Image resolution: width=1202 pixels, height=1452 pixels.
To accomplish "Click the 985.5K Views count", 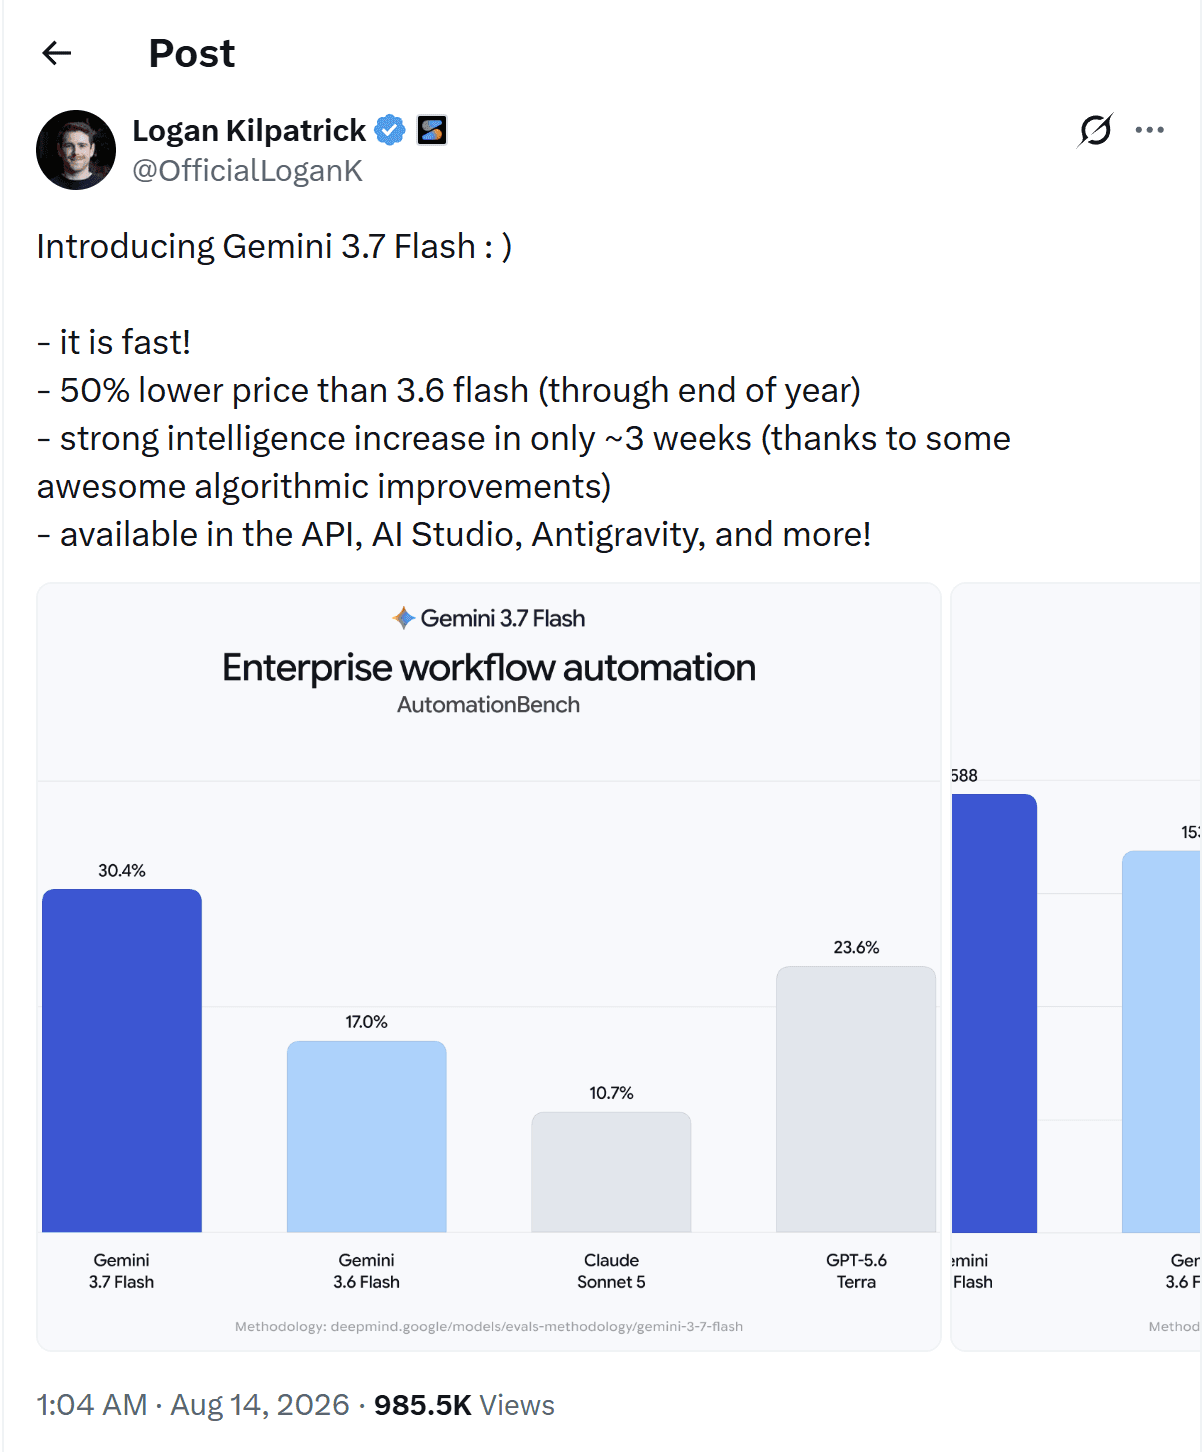I will point(464,1405).
